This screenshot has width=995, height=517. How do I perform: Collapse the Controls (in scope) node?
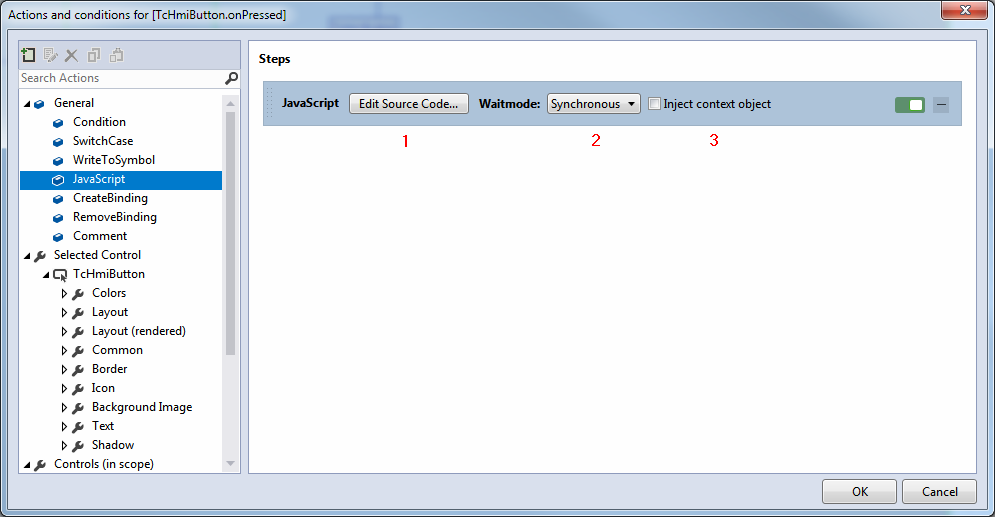[27, 465]
